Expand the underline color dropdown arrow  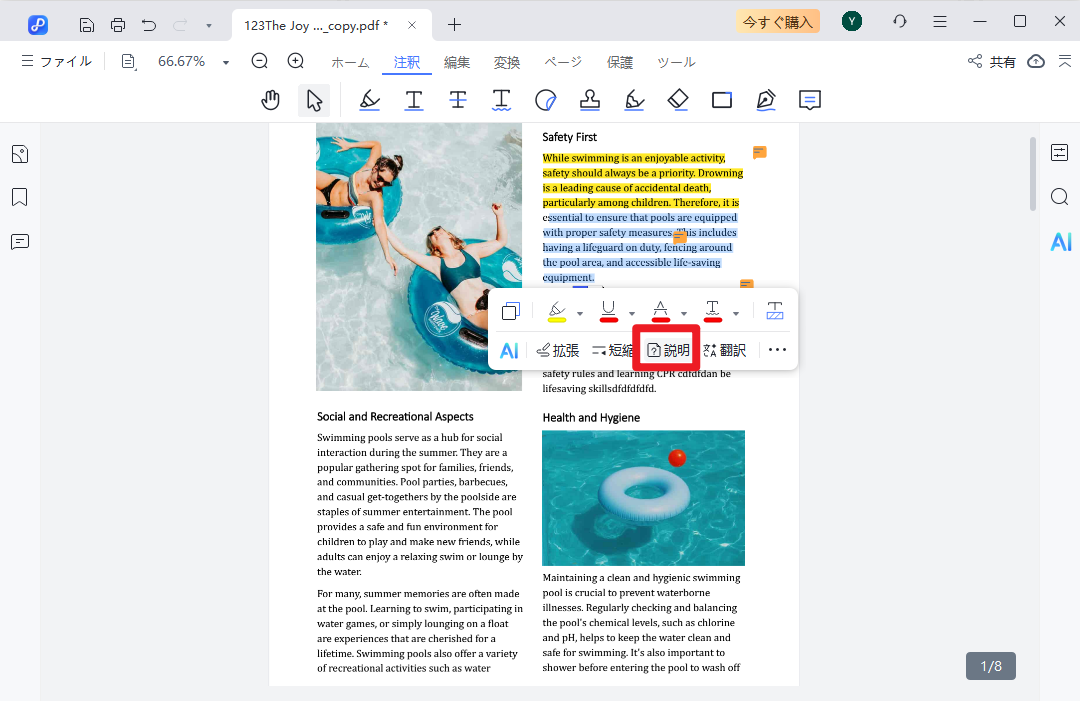pos(632,313)
